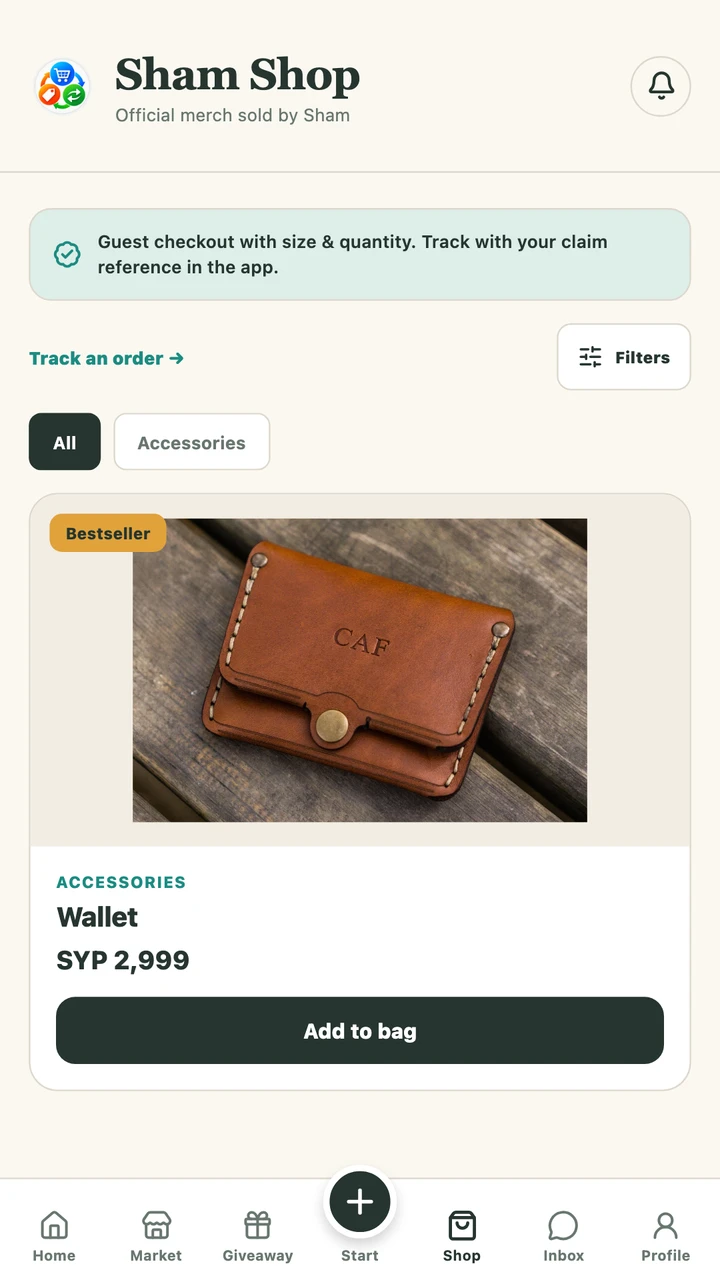Tap the Sham Shop logo icon
Screen dimensions: 720x1280
click(62, 87)
